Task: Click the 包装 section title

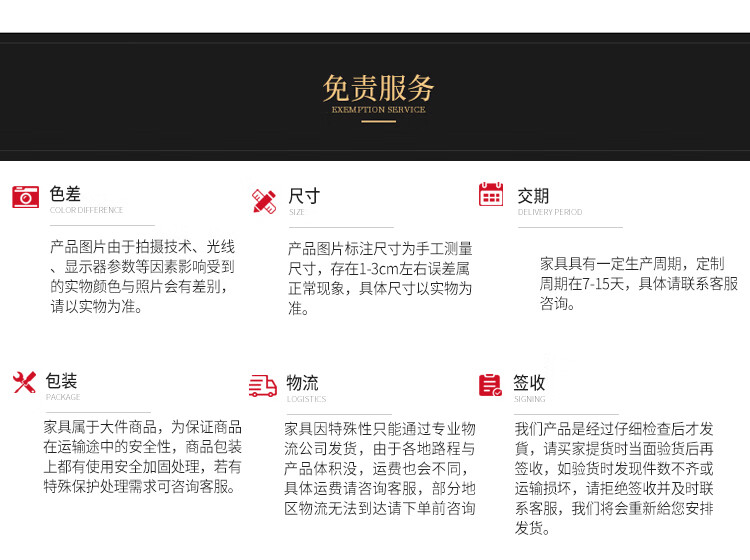Action: pos(61,381)
